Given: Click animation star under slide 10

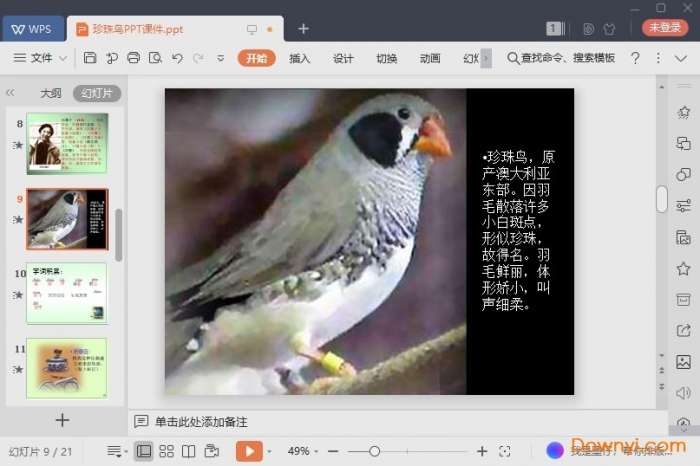Looking at the screenshot, I should [x=18, y=295].
